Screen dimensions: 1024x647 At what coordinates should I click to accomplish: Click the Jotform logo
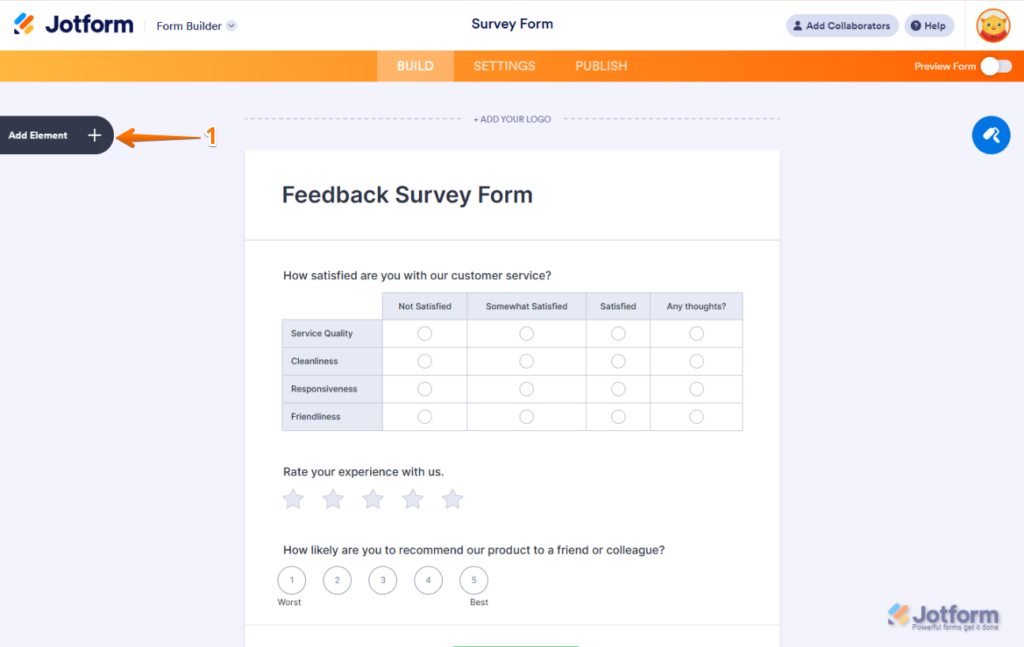pyautogui.click(x=74, y=23)
